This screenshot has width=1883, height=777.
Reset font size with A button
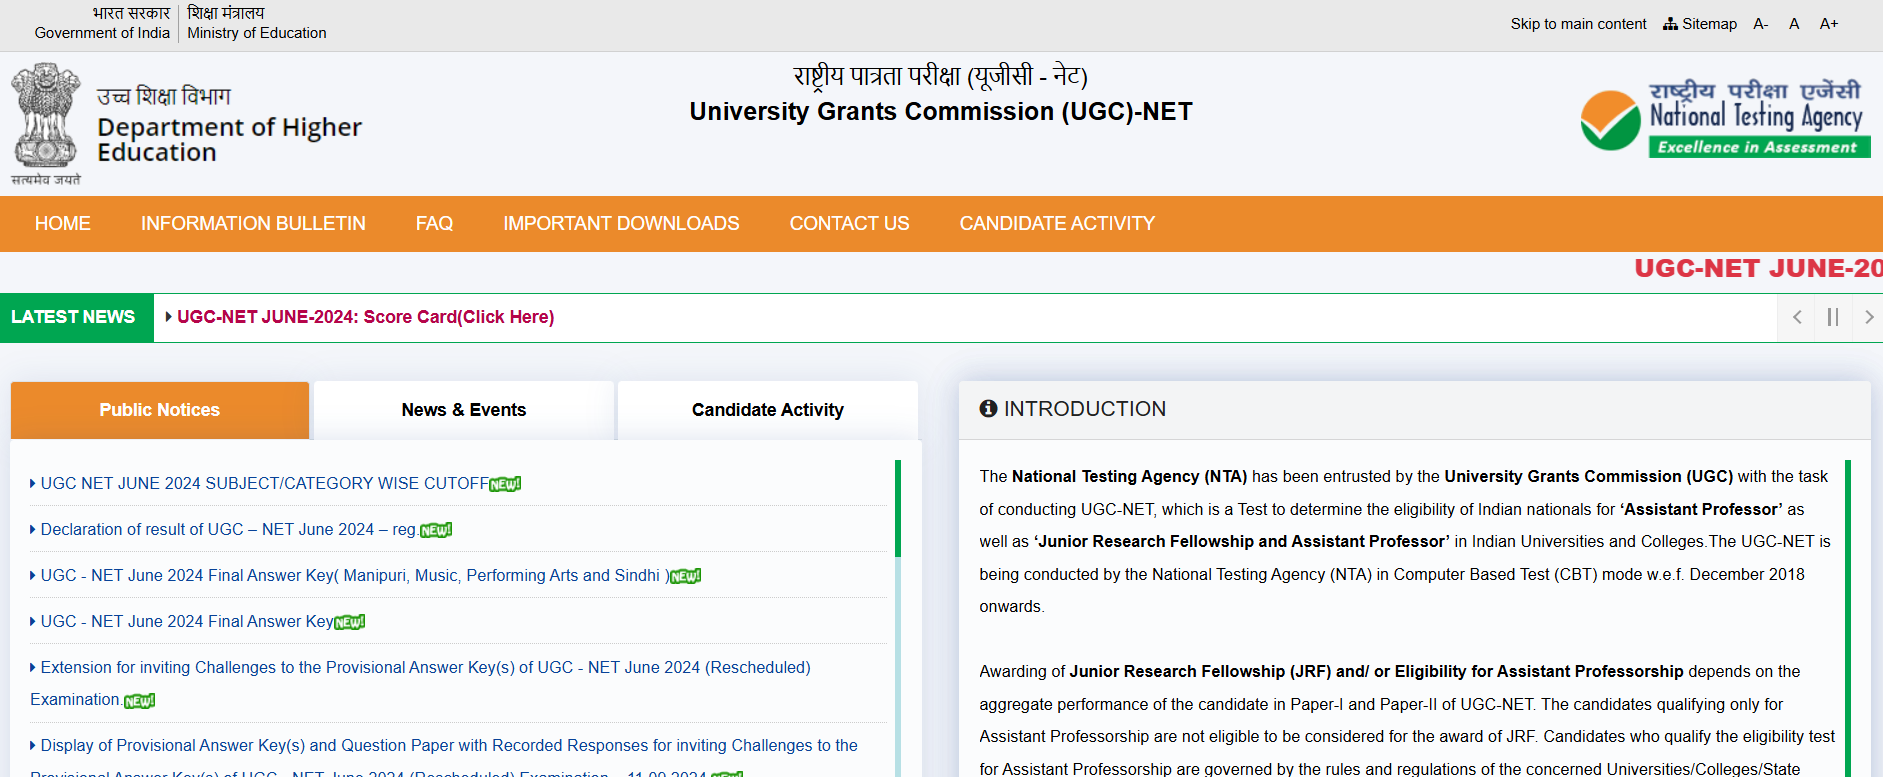[x=1794, y=24]
